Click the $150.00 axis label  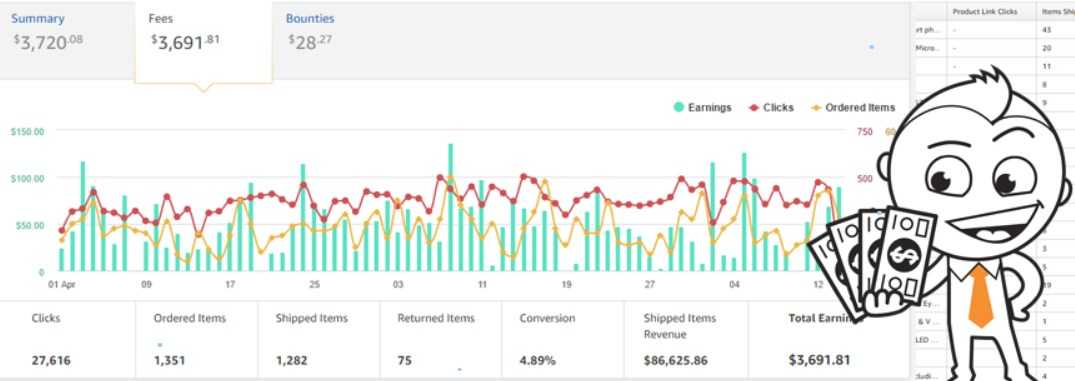point(27,131)
